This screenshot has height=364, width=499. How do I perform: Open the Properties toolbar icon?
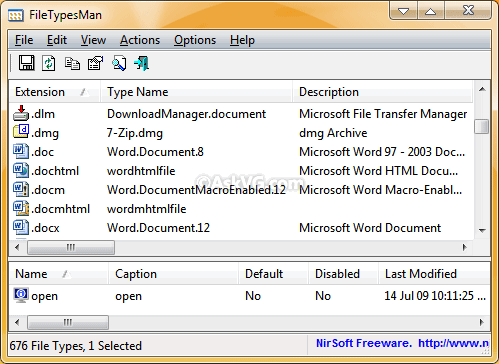pos(95,63)
